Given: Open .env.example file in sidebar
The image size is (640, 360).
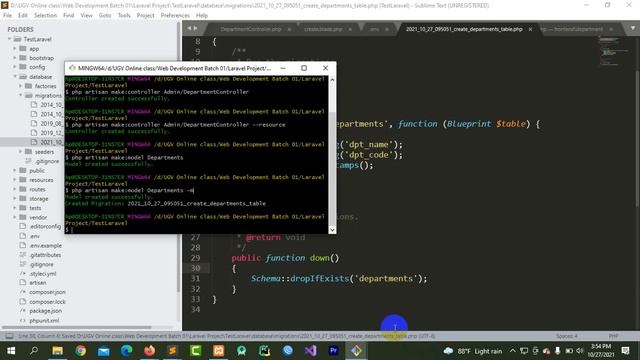Looking at the screenshot, I should tap(45, 246).
